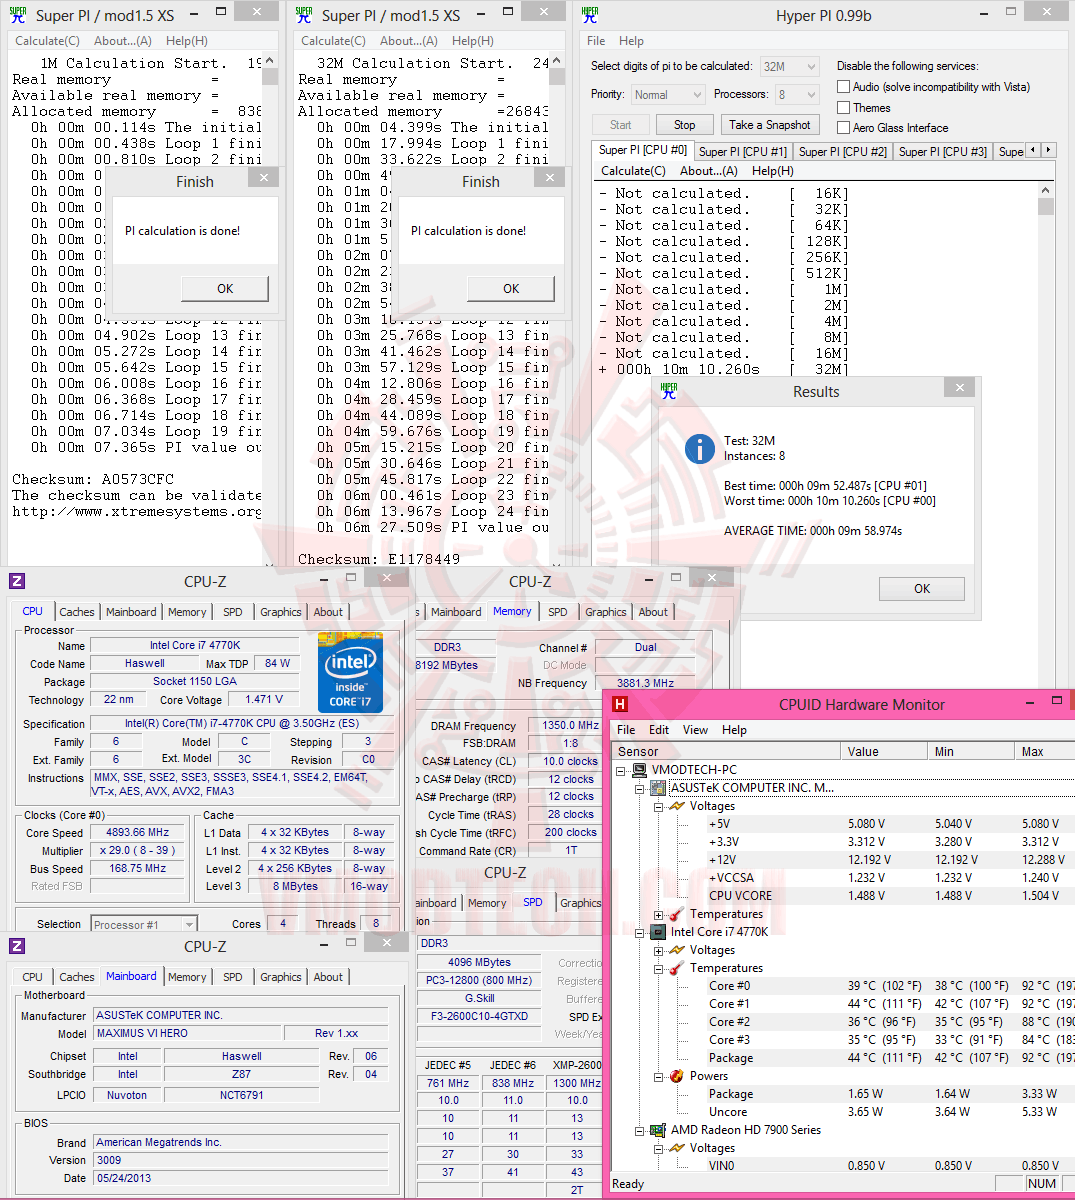Screen dimensions: 1075x1200
Task: Switch to the Super PI [CPU #2] tab
Action: coord(842,151)
